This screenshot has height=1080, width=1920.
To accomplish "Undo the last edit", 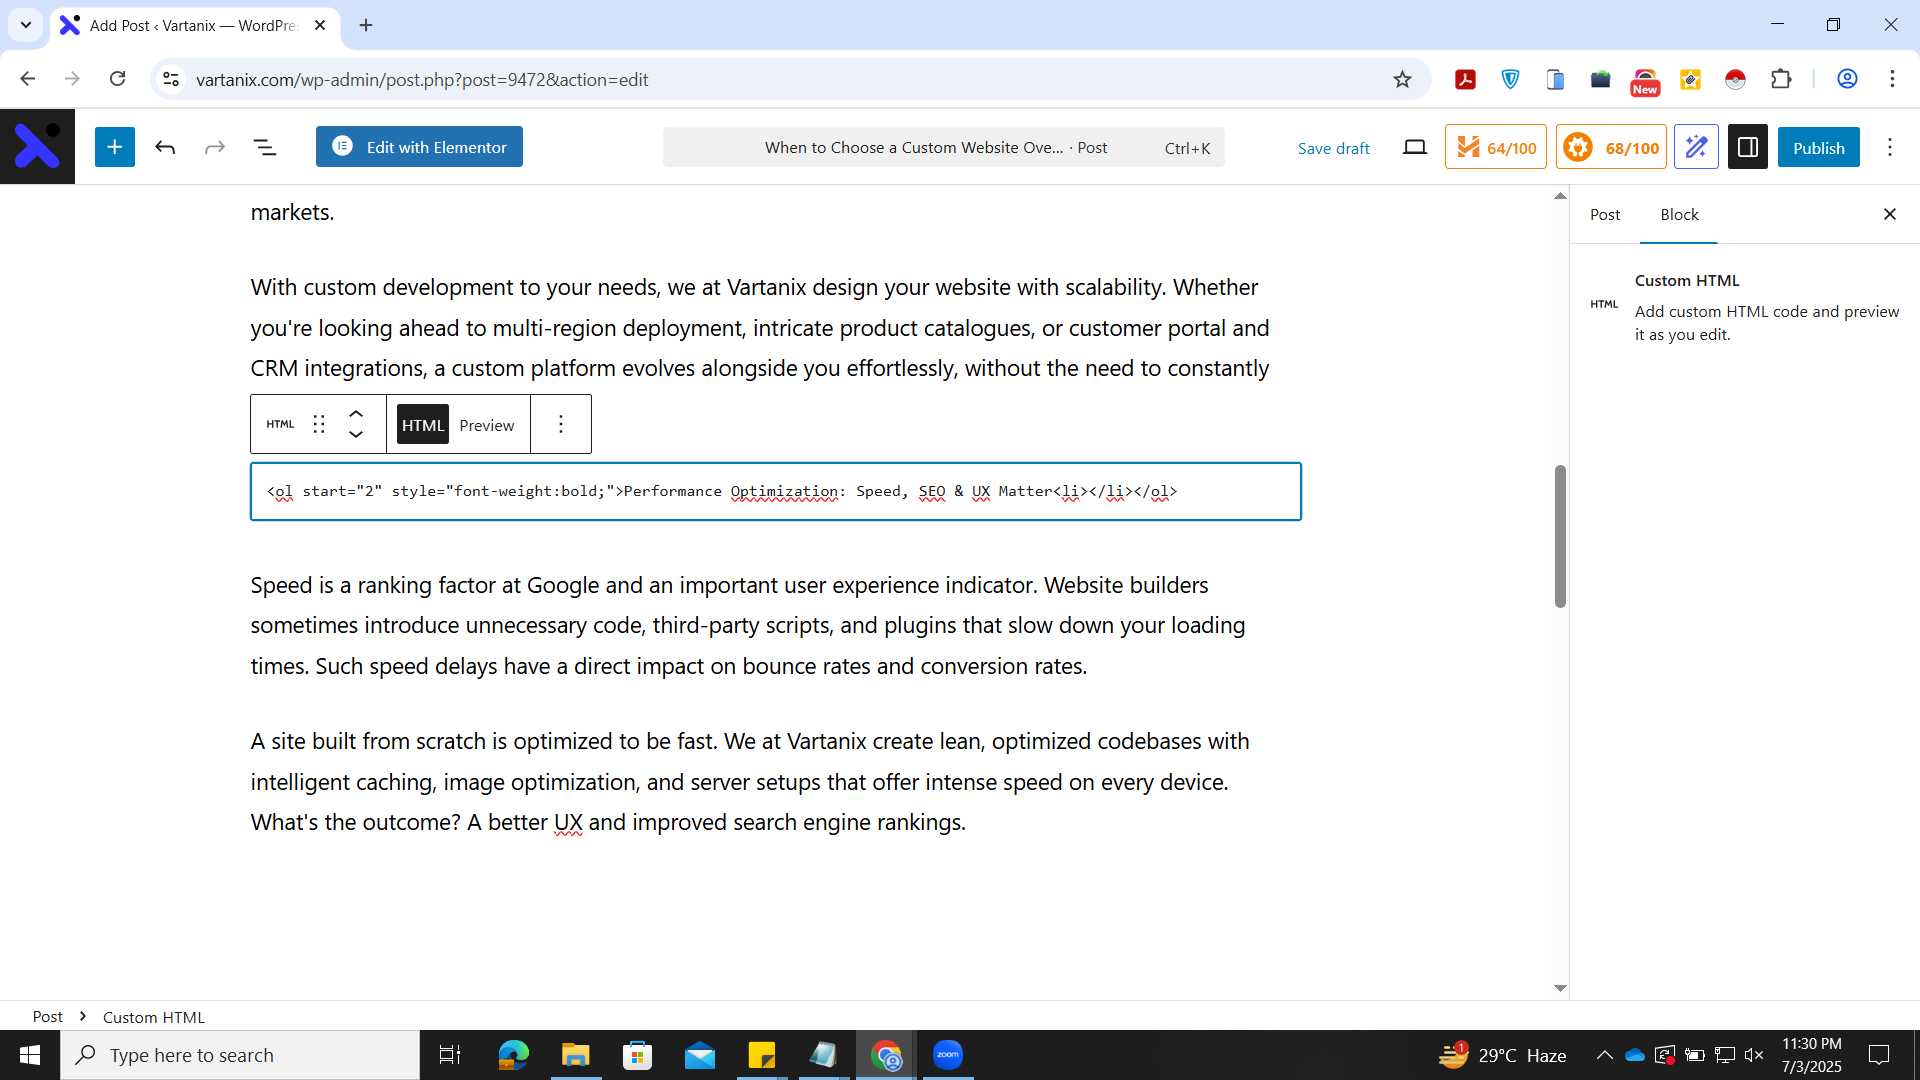I will coord(165,148).
